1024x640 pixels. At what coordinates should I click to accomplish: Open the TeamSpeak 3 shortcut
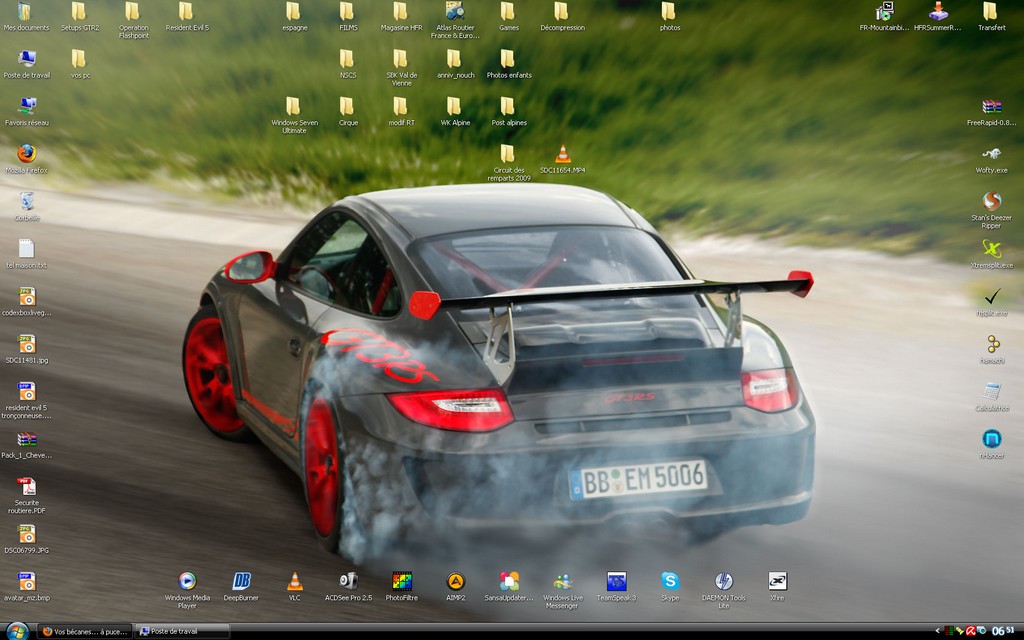(x=616, y=581)
